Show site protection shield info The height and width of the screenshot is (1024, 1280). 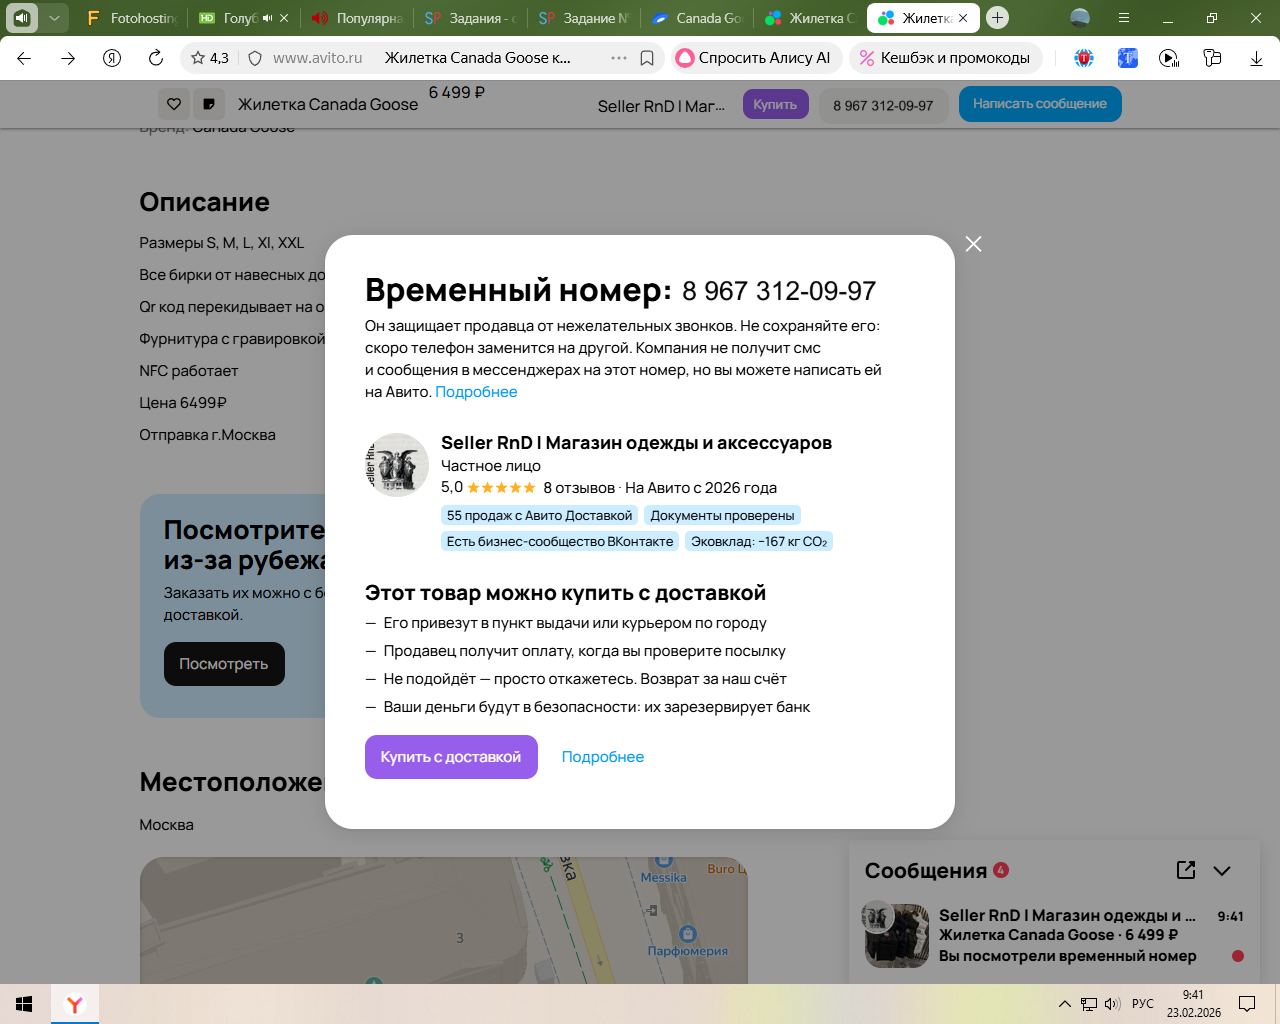(x=255, y=58)
